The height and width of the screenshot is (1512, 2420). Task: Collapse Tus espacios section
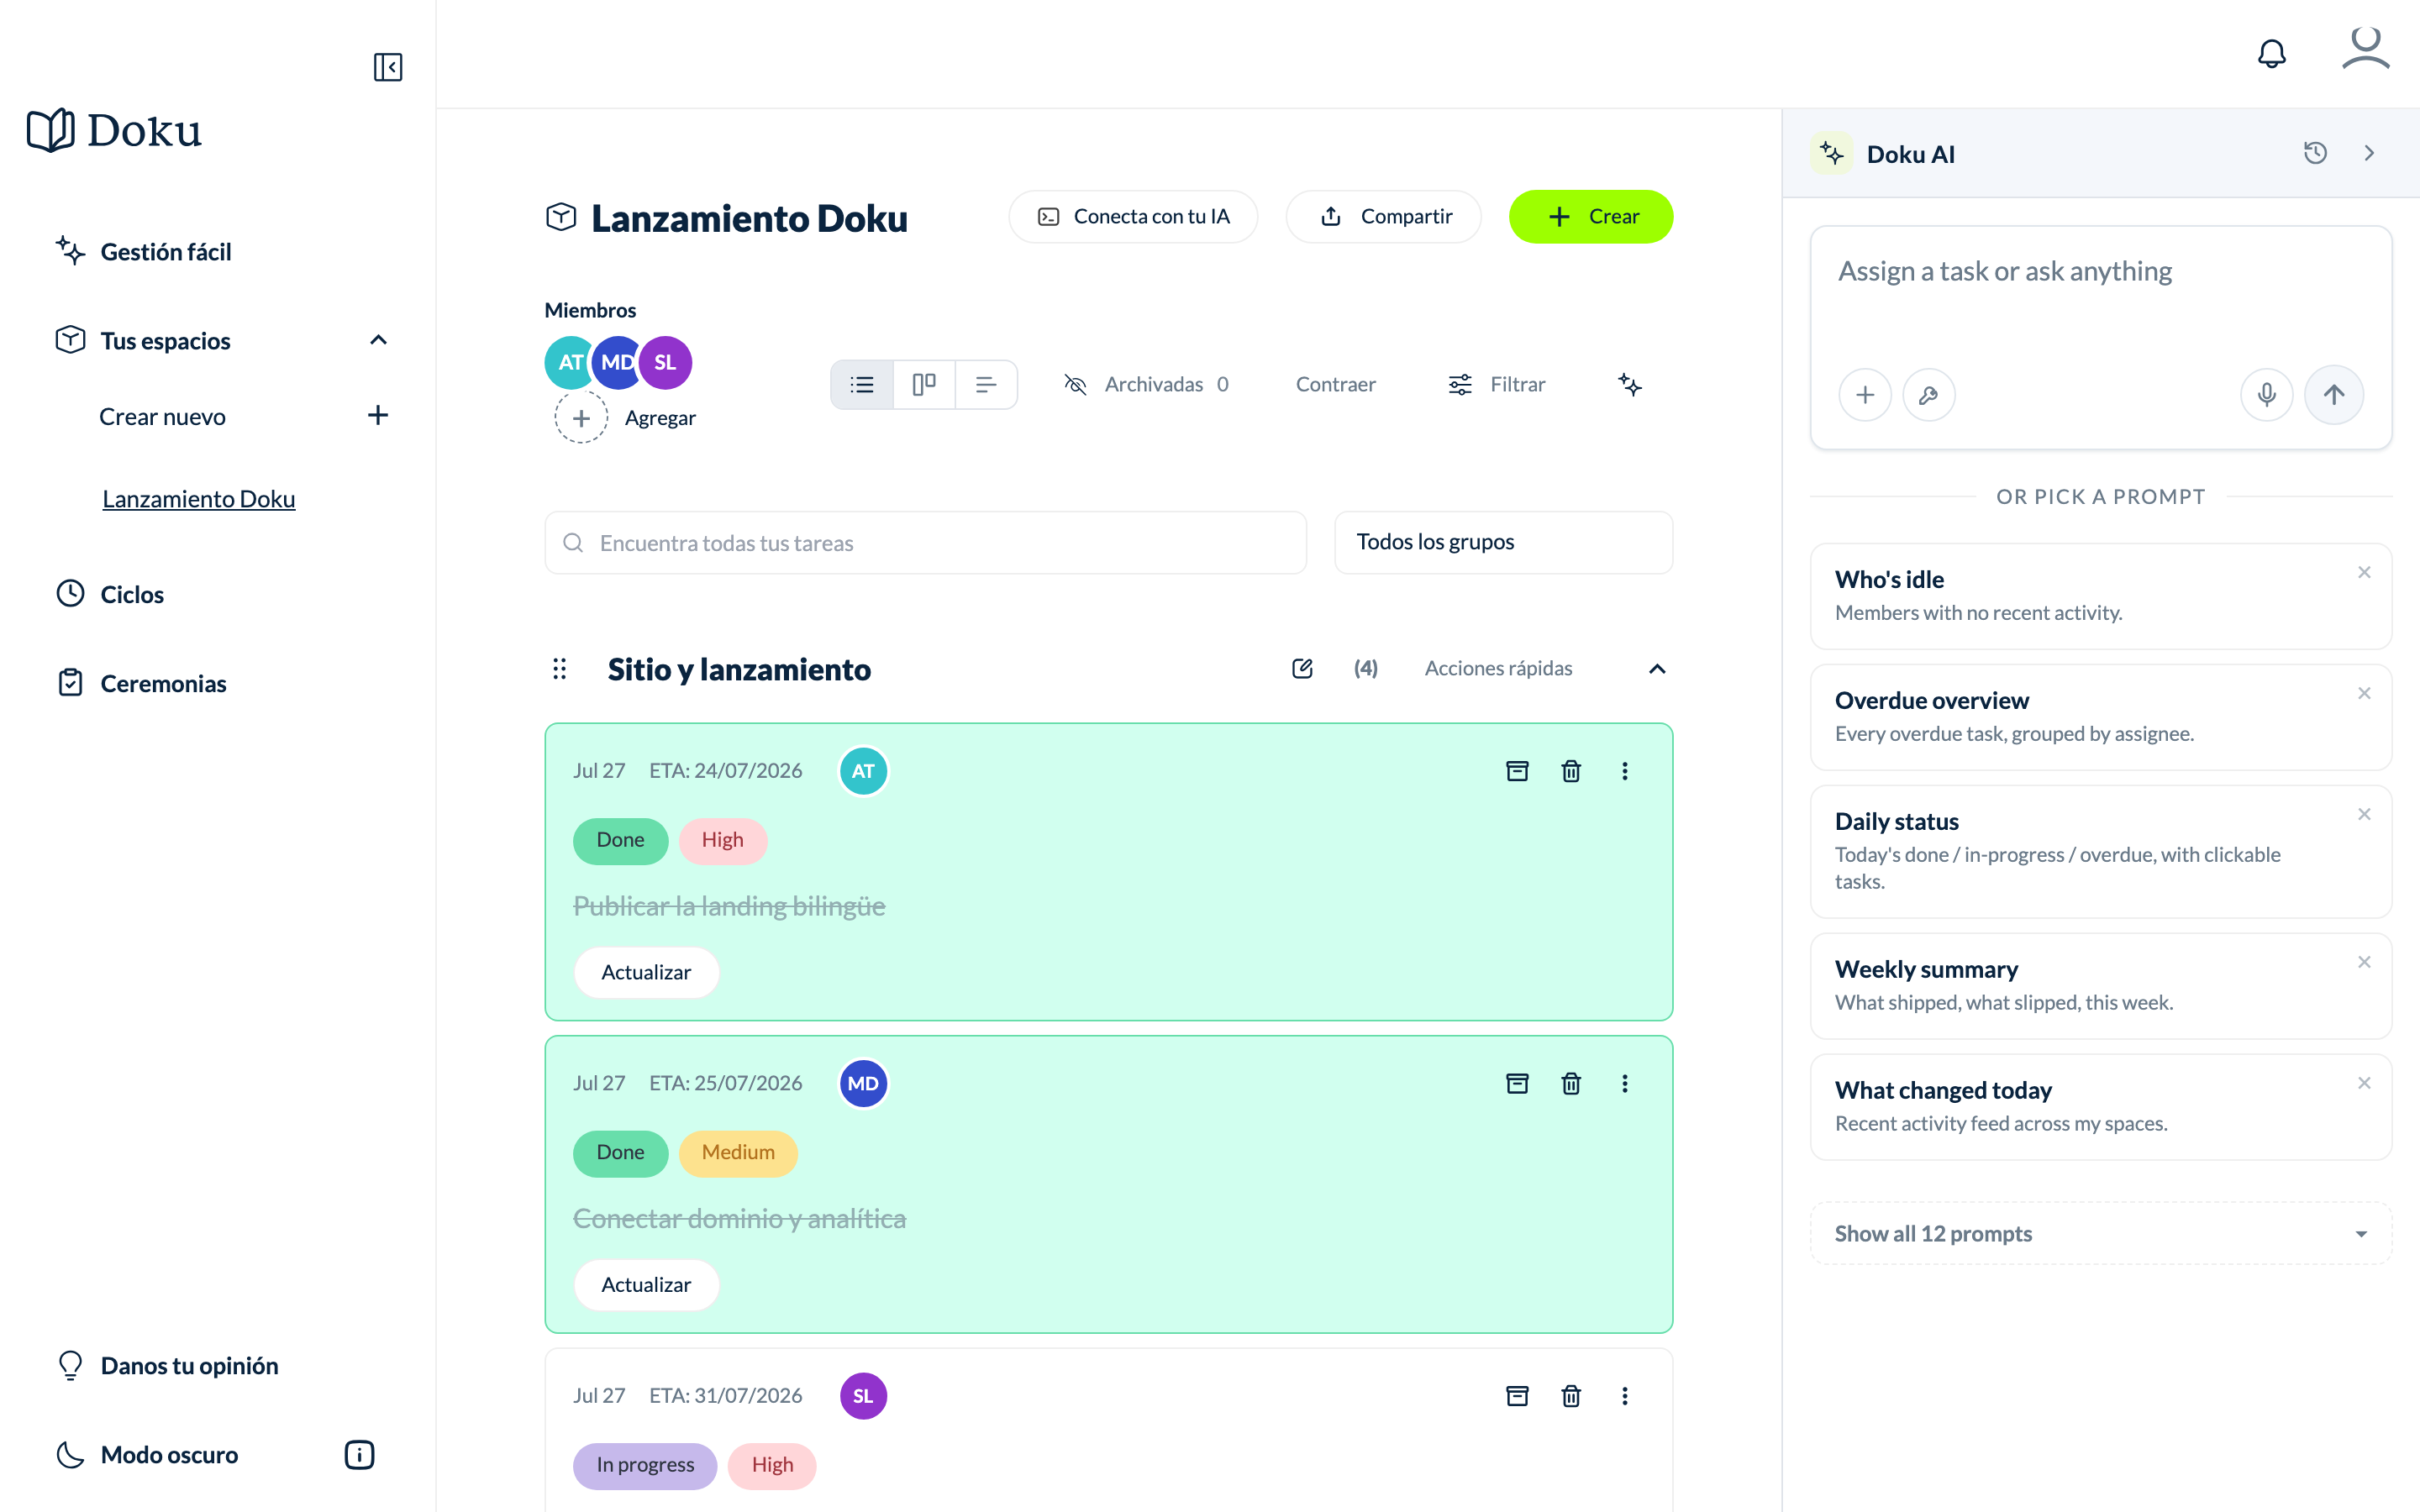coord(378,340)
